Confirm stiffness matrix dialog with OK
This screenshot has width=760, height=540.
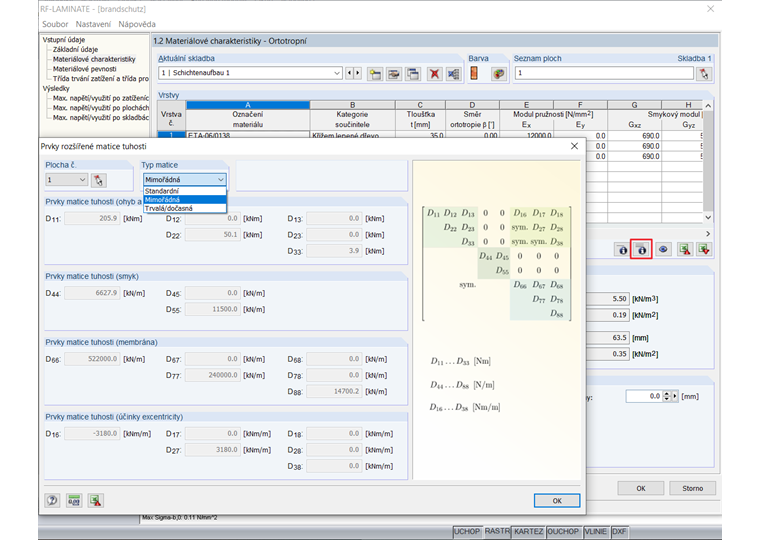[x=557, y=501]
